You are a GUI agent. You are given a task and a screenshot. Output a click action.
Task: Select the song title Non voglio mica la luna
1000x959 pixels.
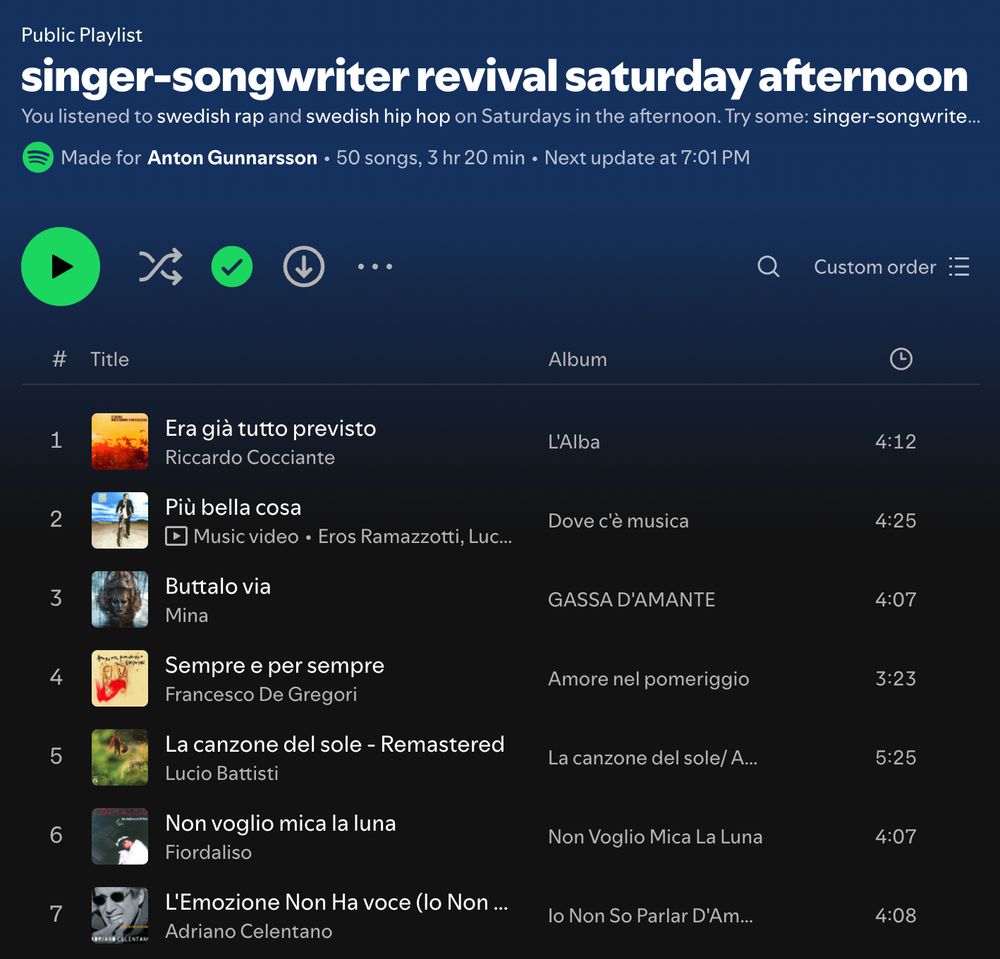click(281, 824)
